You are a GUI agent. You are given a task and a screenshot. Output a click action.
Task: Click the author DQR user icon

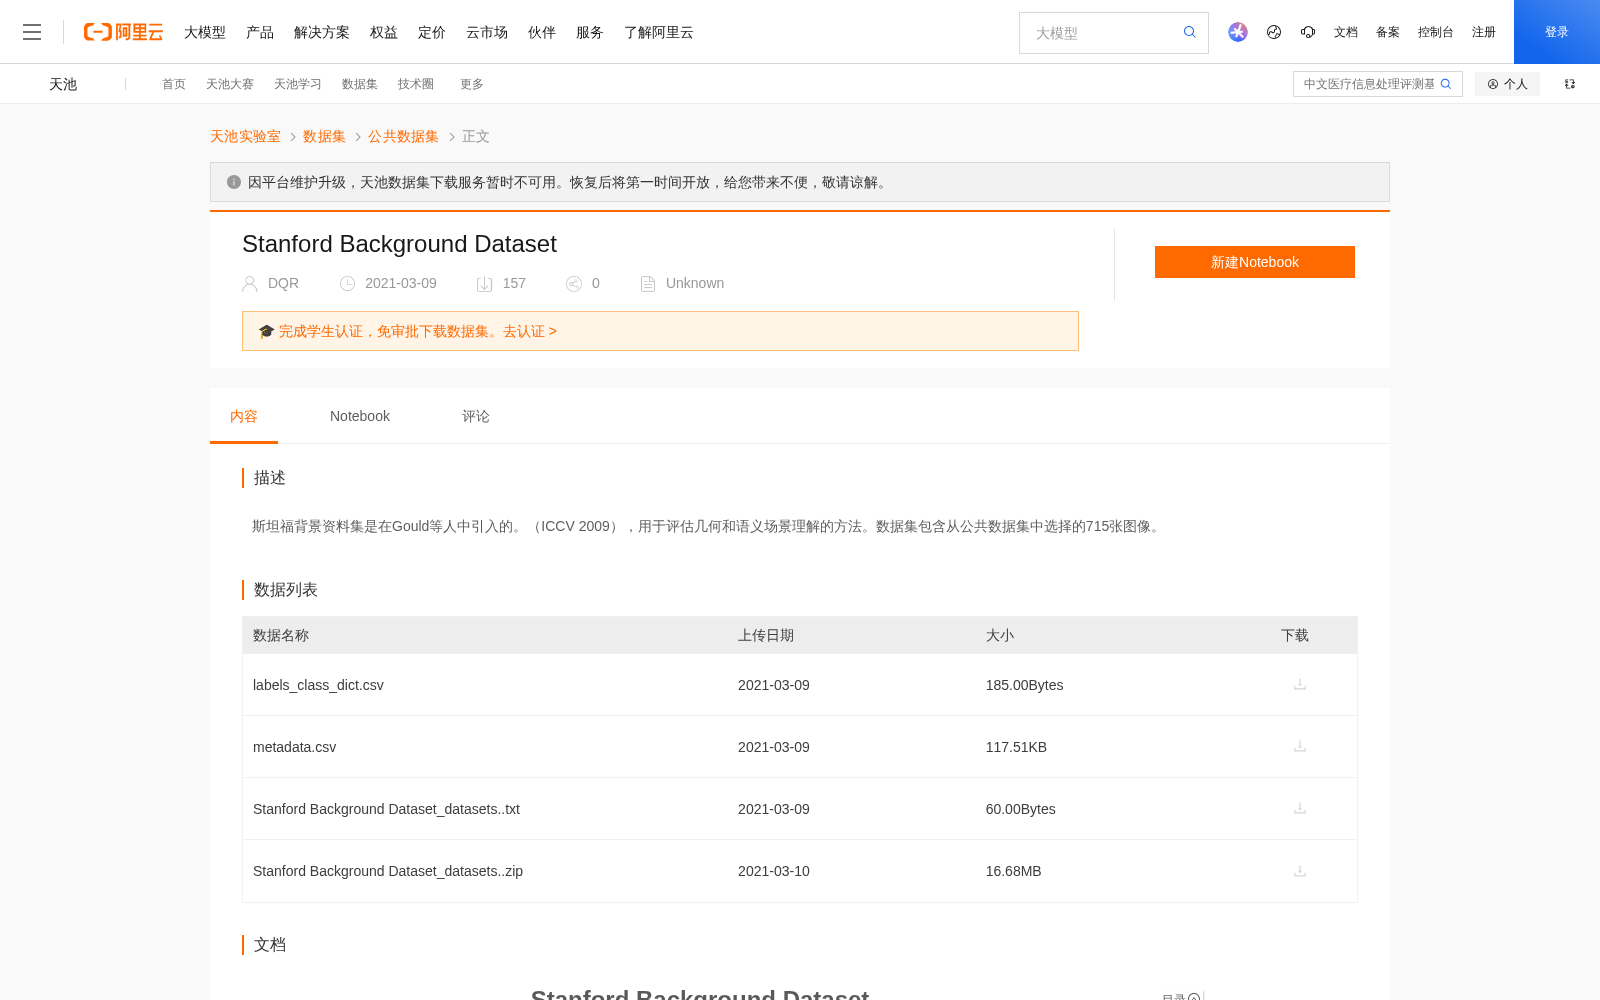click(x=250, y=284)
